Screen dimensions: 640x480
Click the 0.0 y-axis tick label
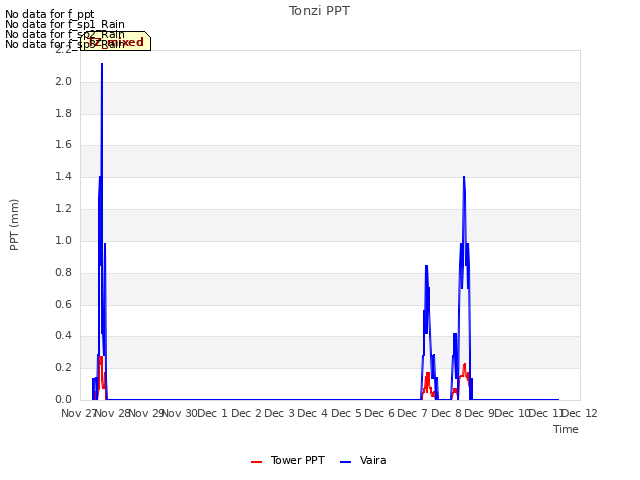coord(63,400)
